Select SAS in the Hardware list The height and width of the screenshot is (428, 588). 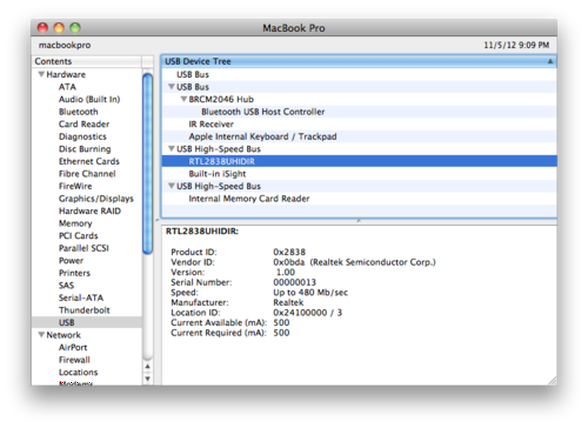coord(66,285)
